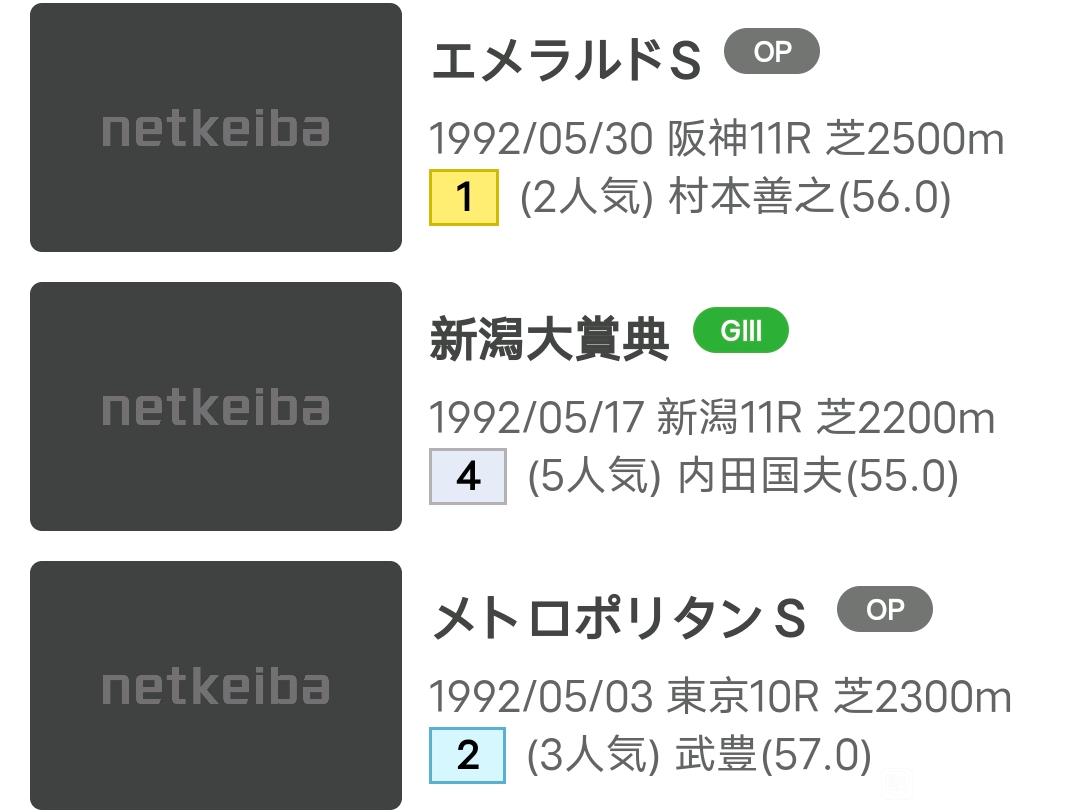
Task: Open the エメラルドS race thumbnail
Action: [216, 127]
